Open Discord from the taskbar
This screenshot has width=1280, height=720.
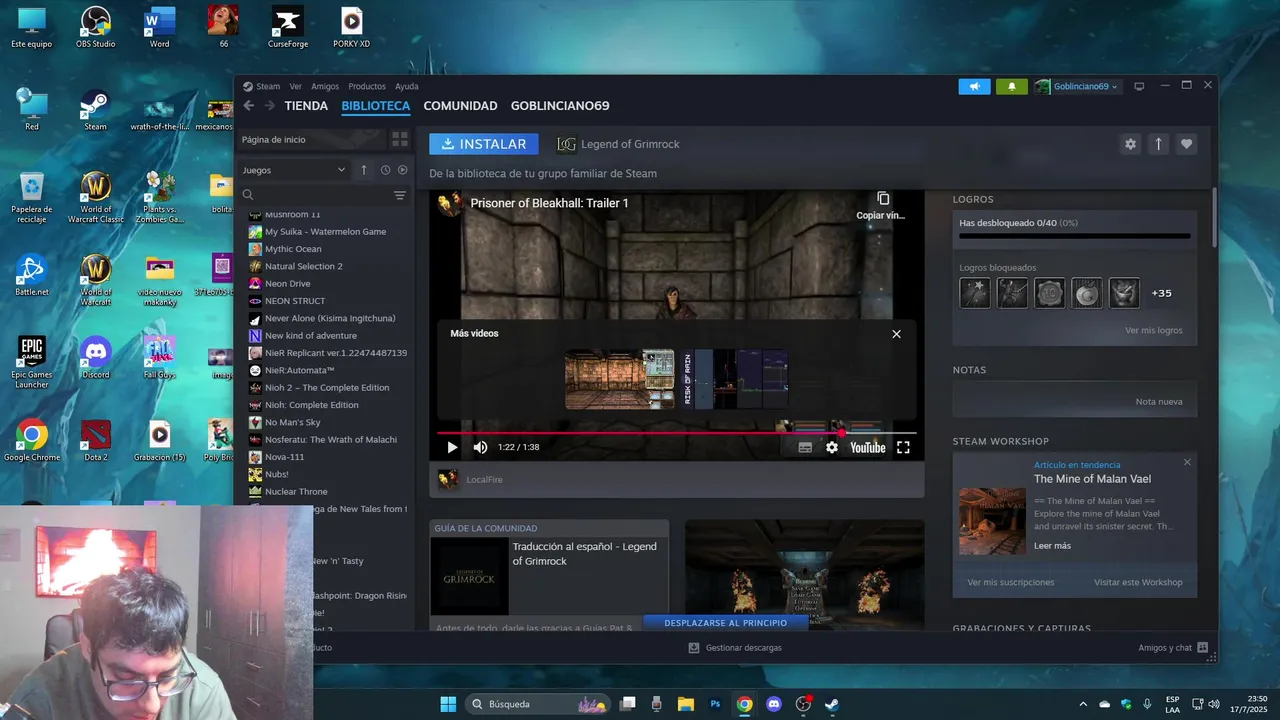(773, 704)
